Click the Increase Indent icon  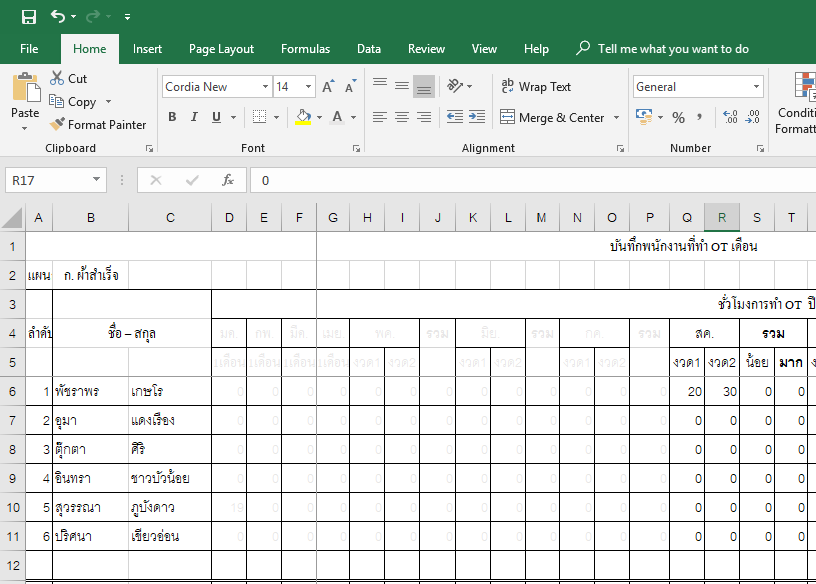tap(477, 117)
